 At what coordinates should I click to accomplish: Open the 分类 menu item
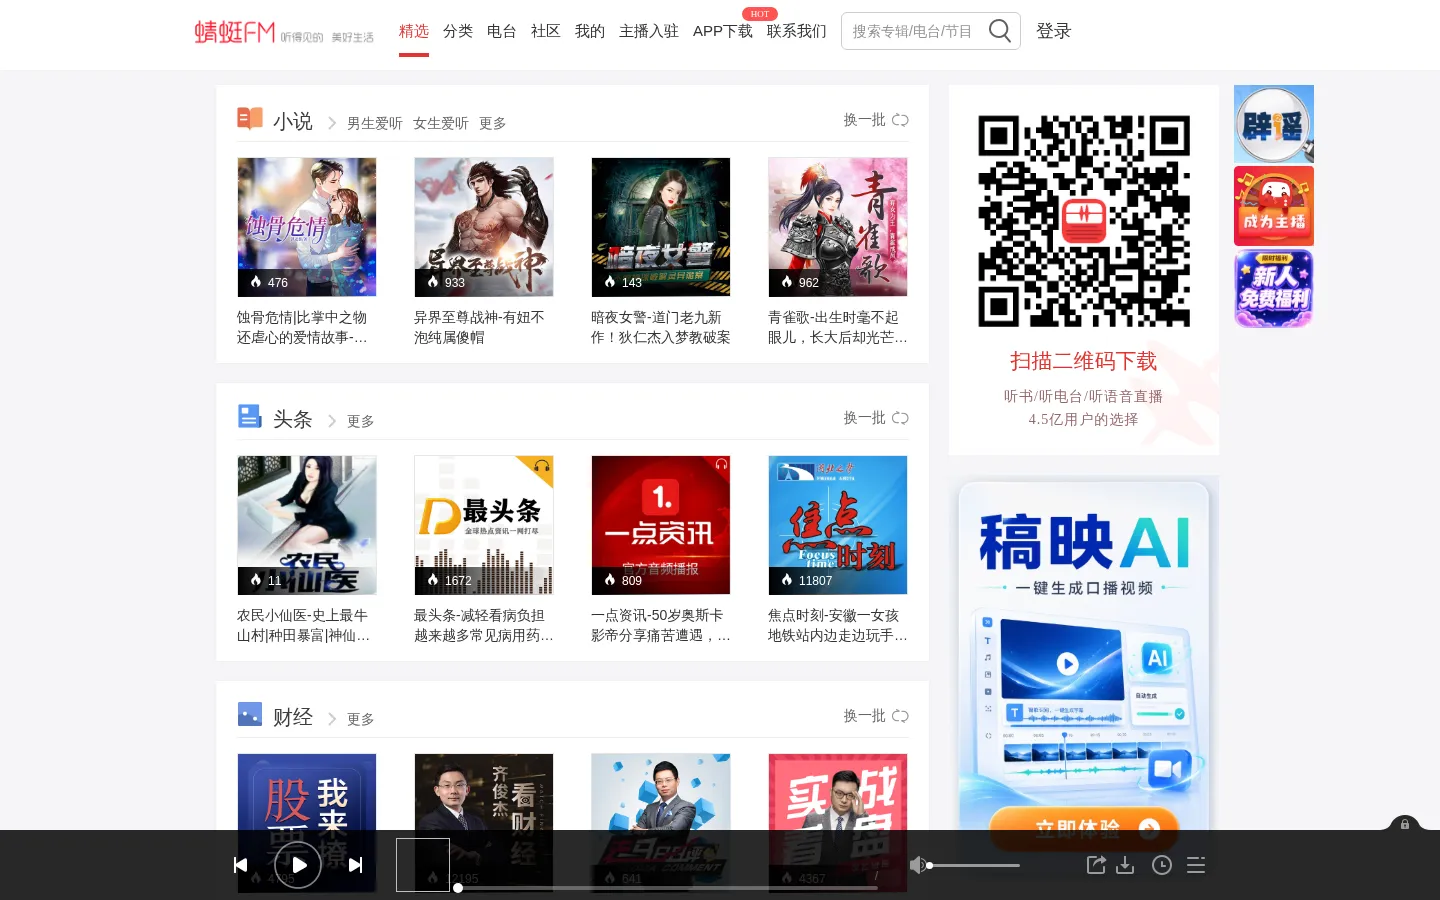[458, 31]
